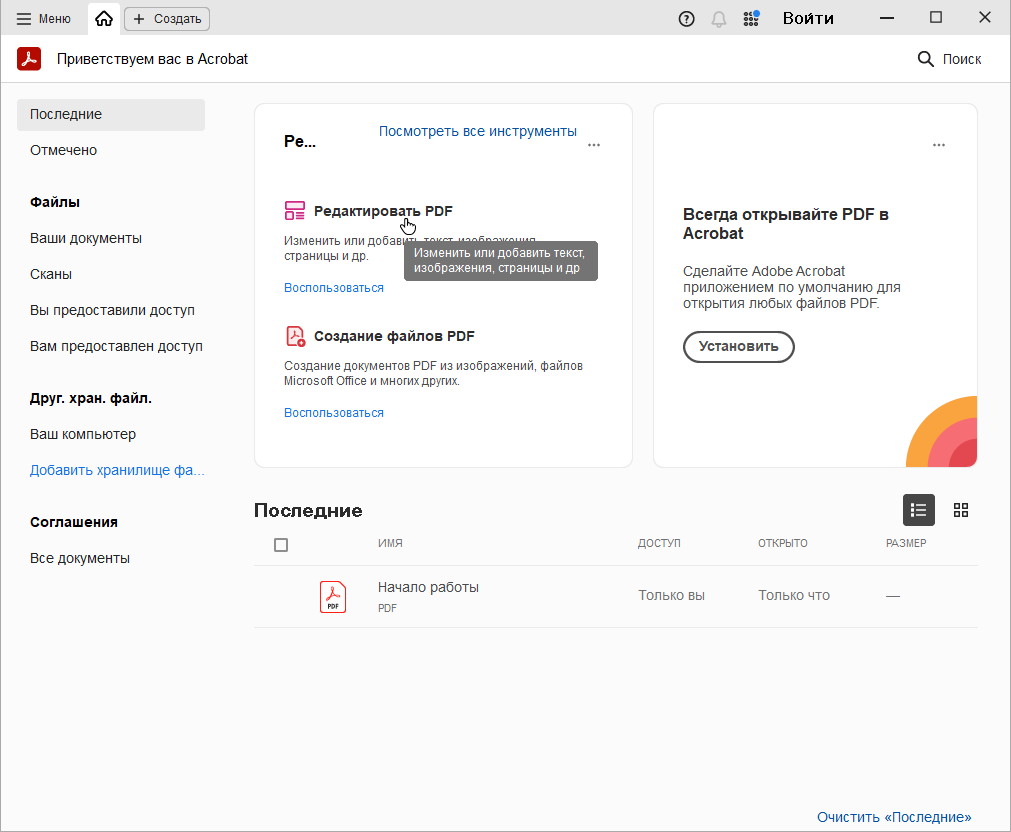Select Последние in the sidebar
This screenshot has width=1011, height=832.
point(111,114)
